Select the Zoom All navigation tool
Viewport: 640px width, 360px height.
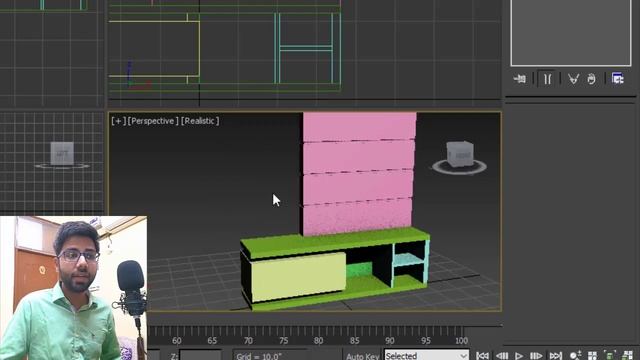point(593,356)
